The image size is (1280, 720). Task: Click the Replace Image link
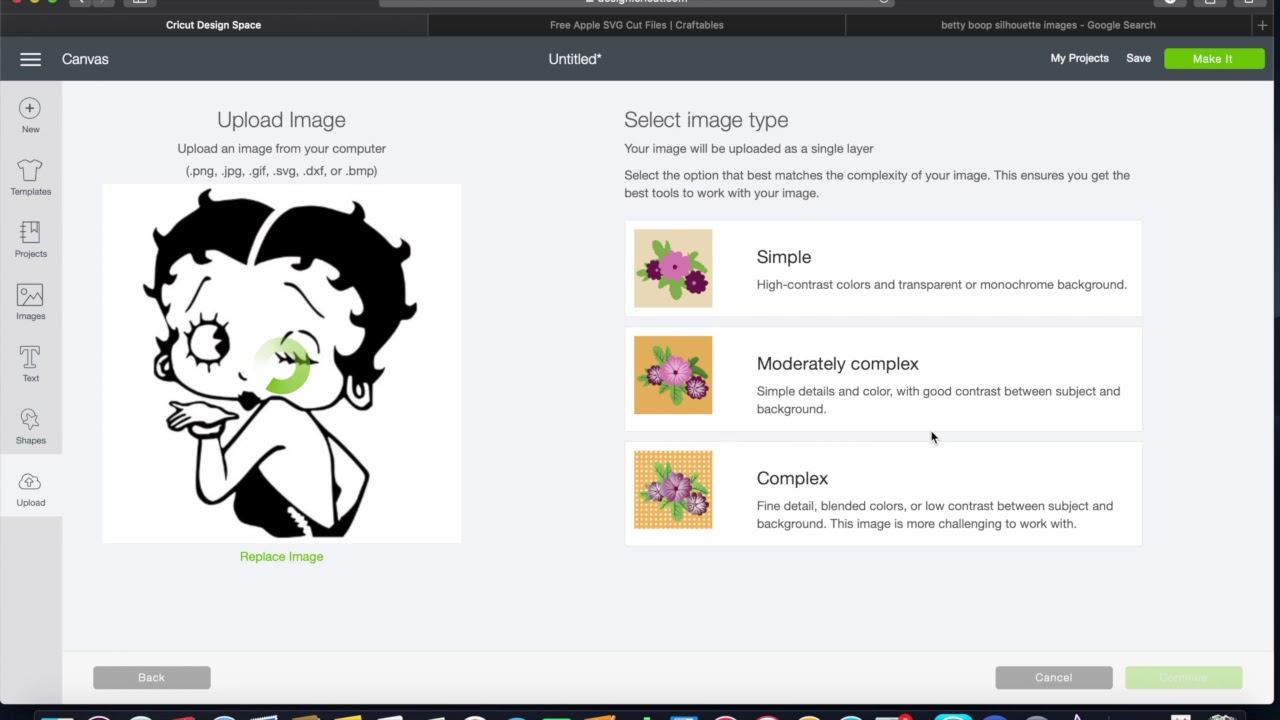(x=281, y=557)
